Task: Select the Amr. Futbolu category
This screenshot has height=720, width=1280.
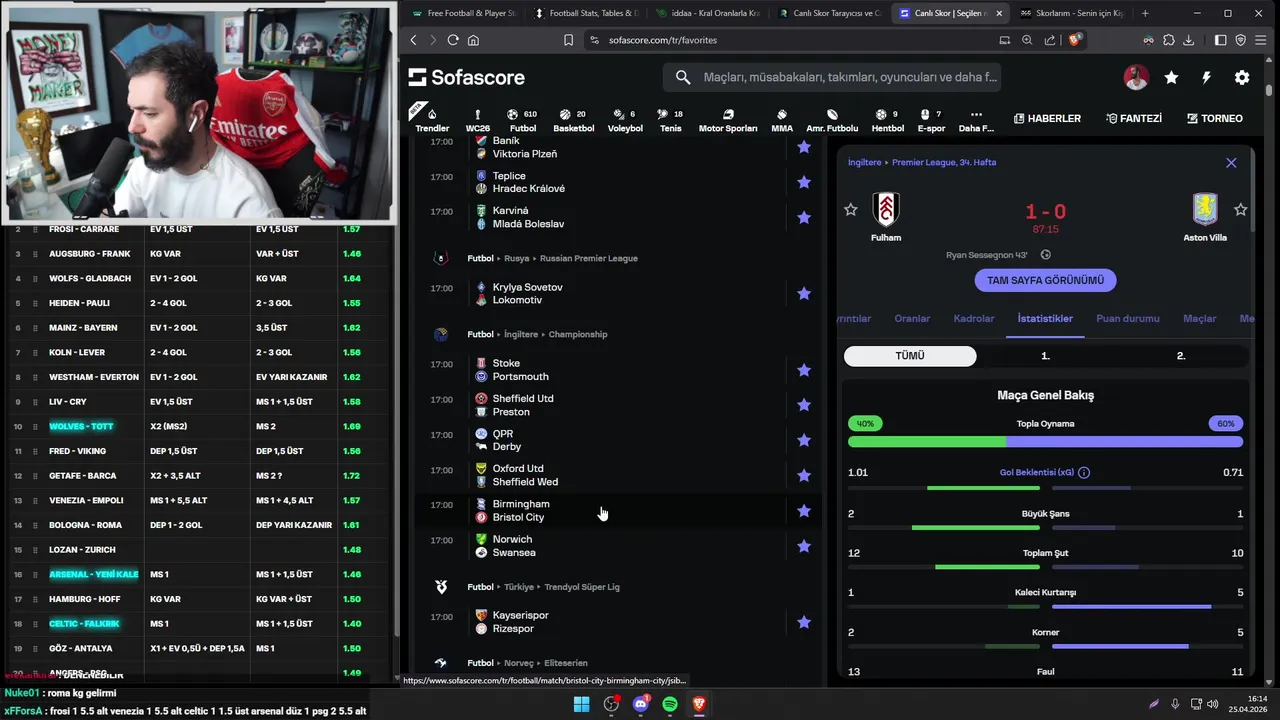Action: [x=832, y=120]
